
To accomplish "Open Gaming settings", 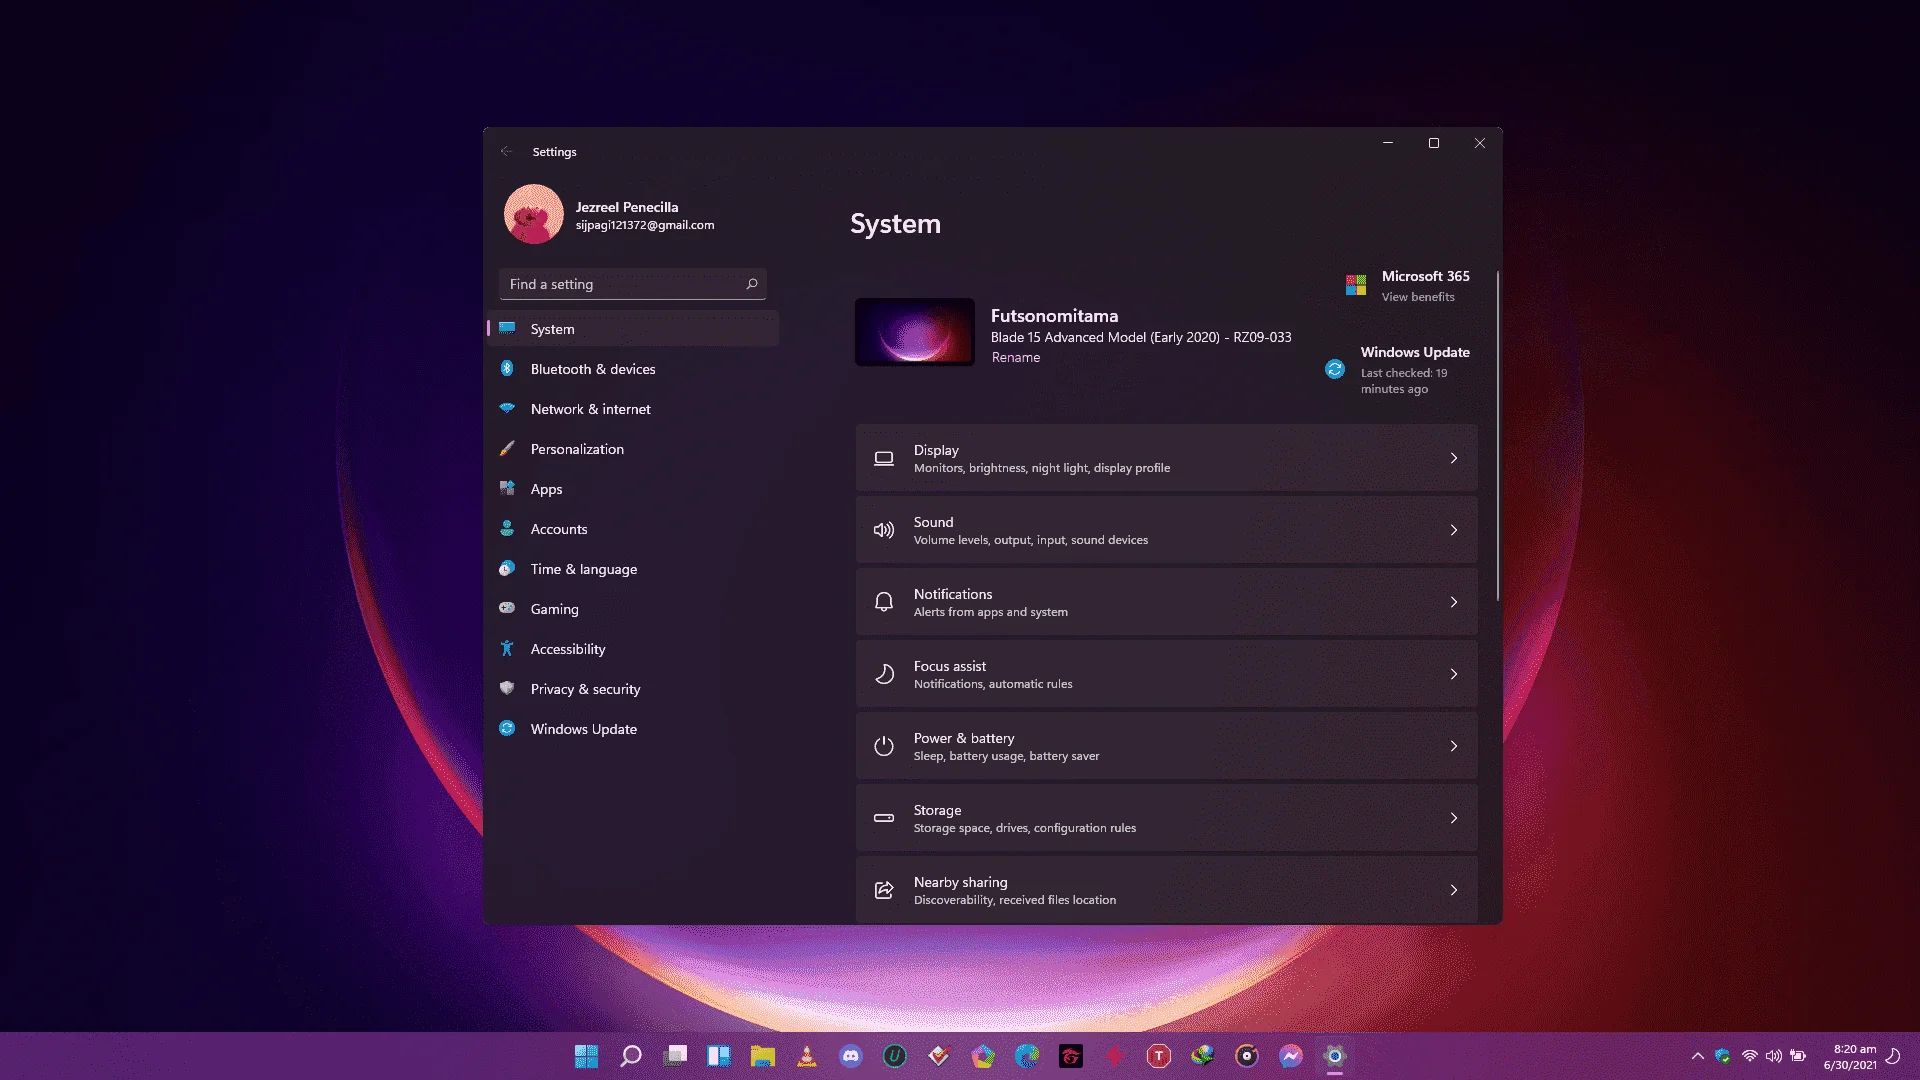I will click(x=633, y=609).
